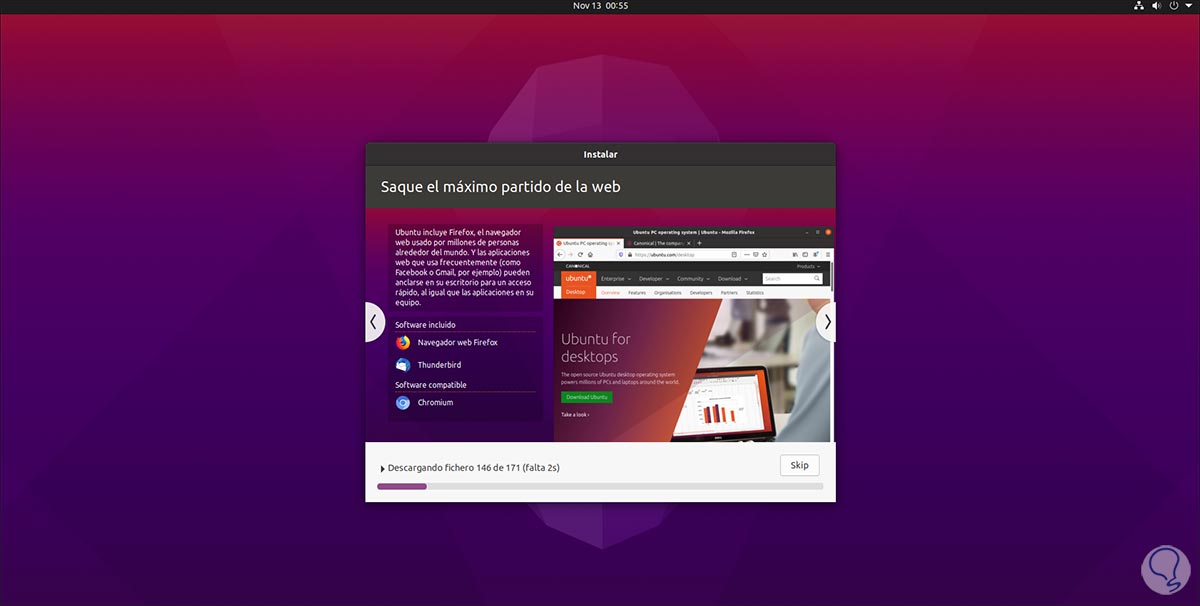The width and height of the screenshot is (1200, 606).
Task: Advance to the next slide arrow
Action: (827, 322)
